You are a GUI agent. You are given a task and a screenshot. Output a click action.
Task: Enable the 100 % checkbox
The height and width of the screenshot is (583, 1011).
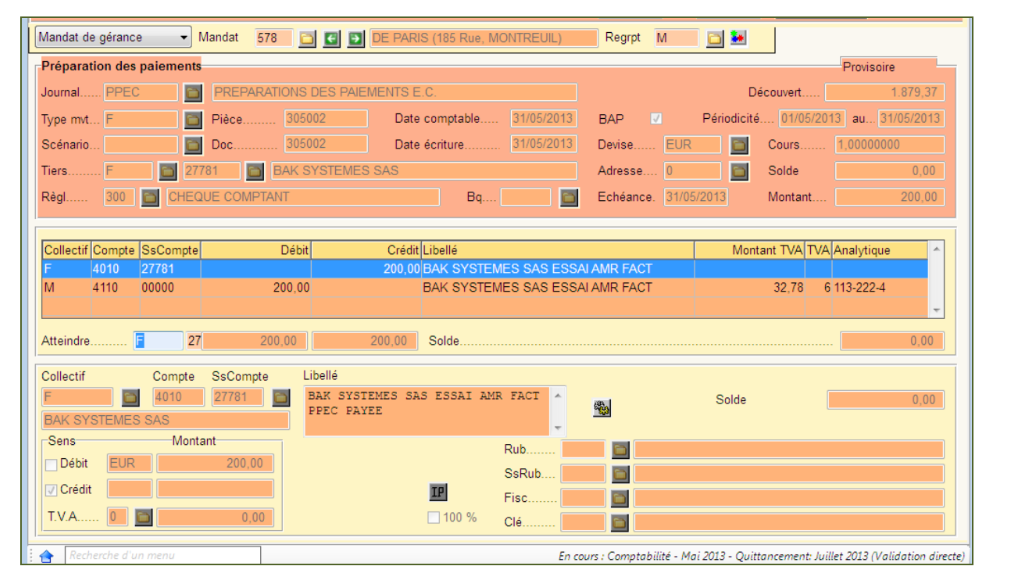[434, 518]
